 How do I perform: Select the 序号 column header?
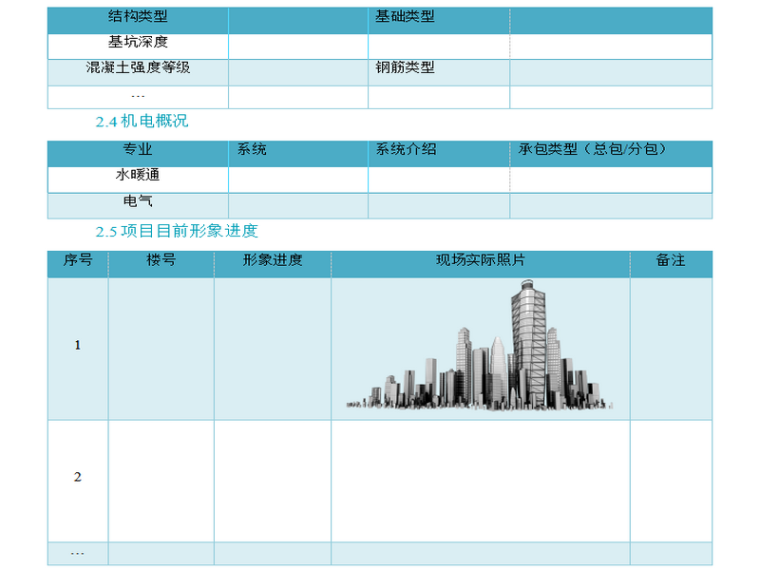78,261
